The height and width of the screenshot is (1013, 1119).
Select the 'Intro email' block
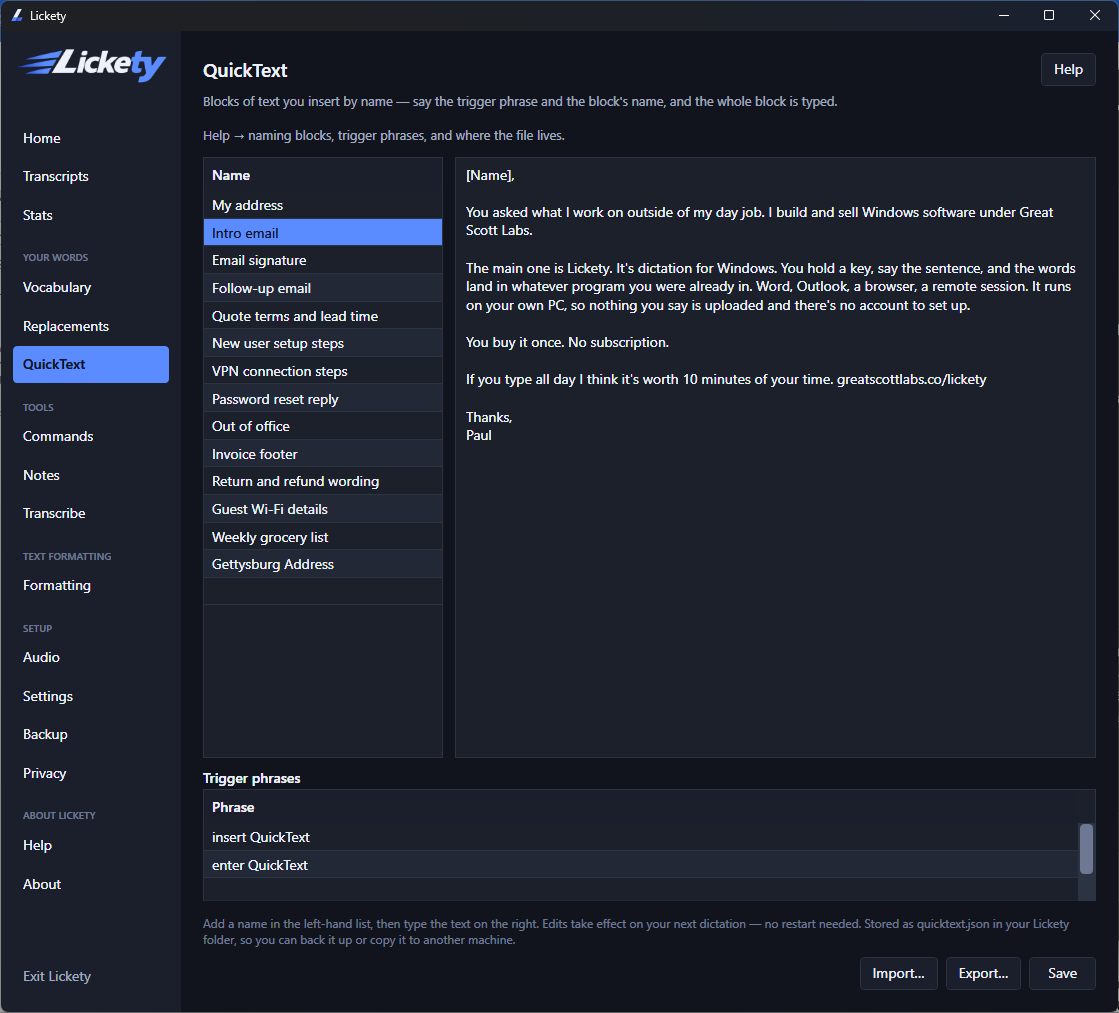tap(323, 233)
